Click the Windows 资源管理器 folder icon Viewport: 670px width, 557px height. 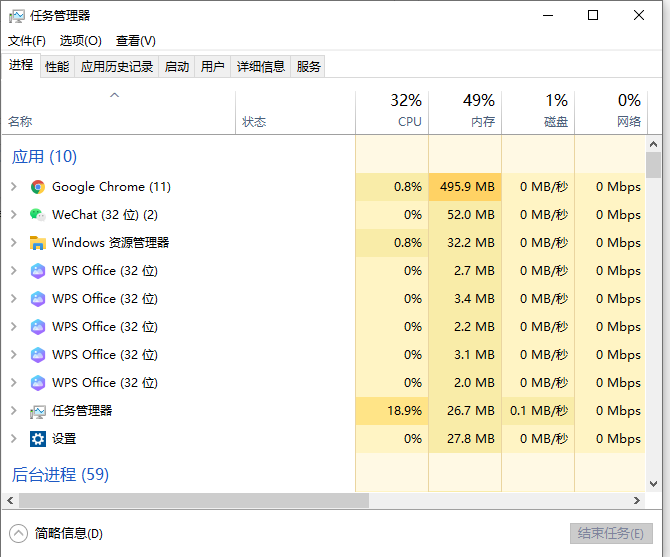(x=38, y=243)
